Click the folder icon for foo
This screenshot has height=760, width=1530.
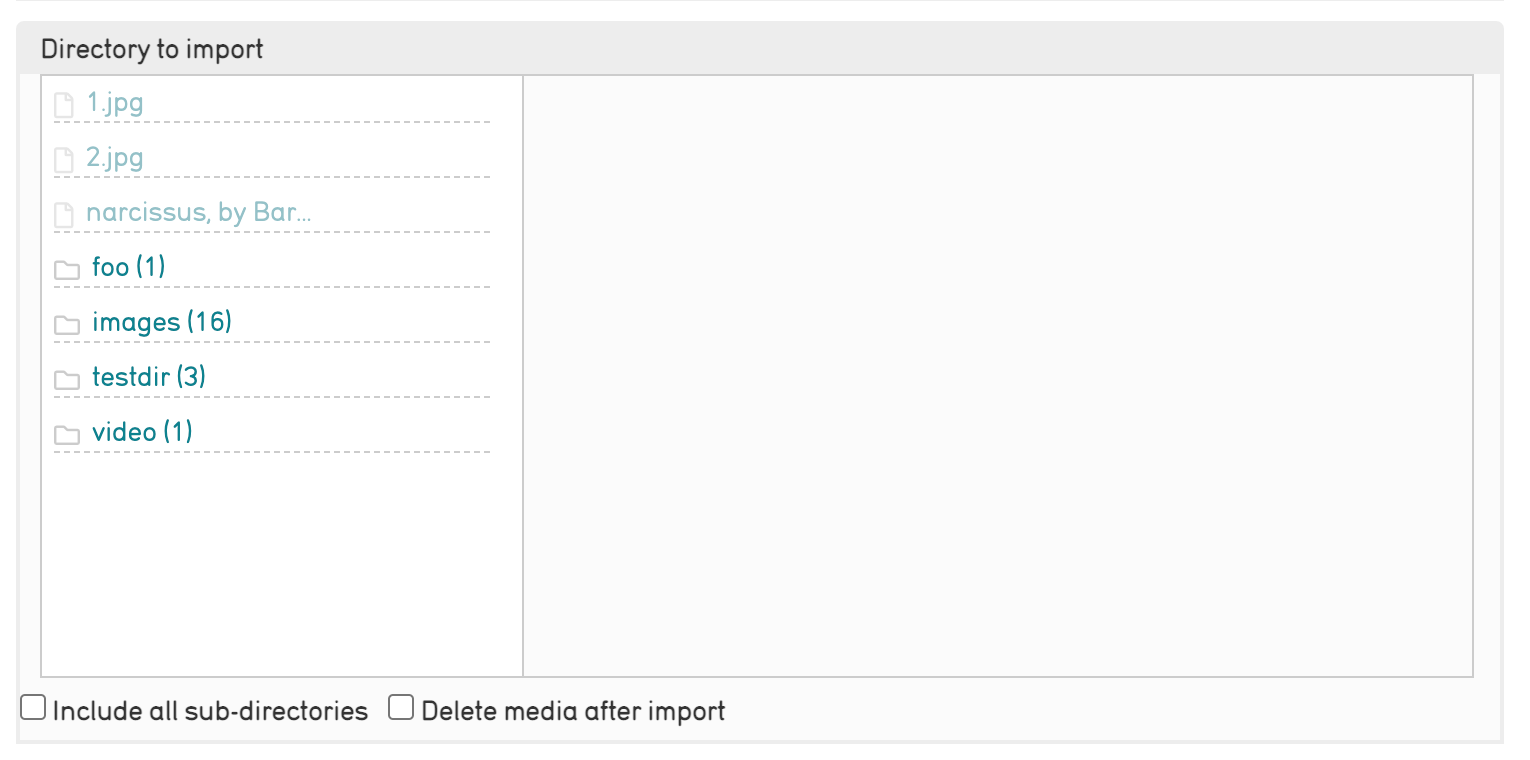click(x=67, y=270)
